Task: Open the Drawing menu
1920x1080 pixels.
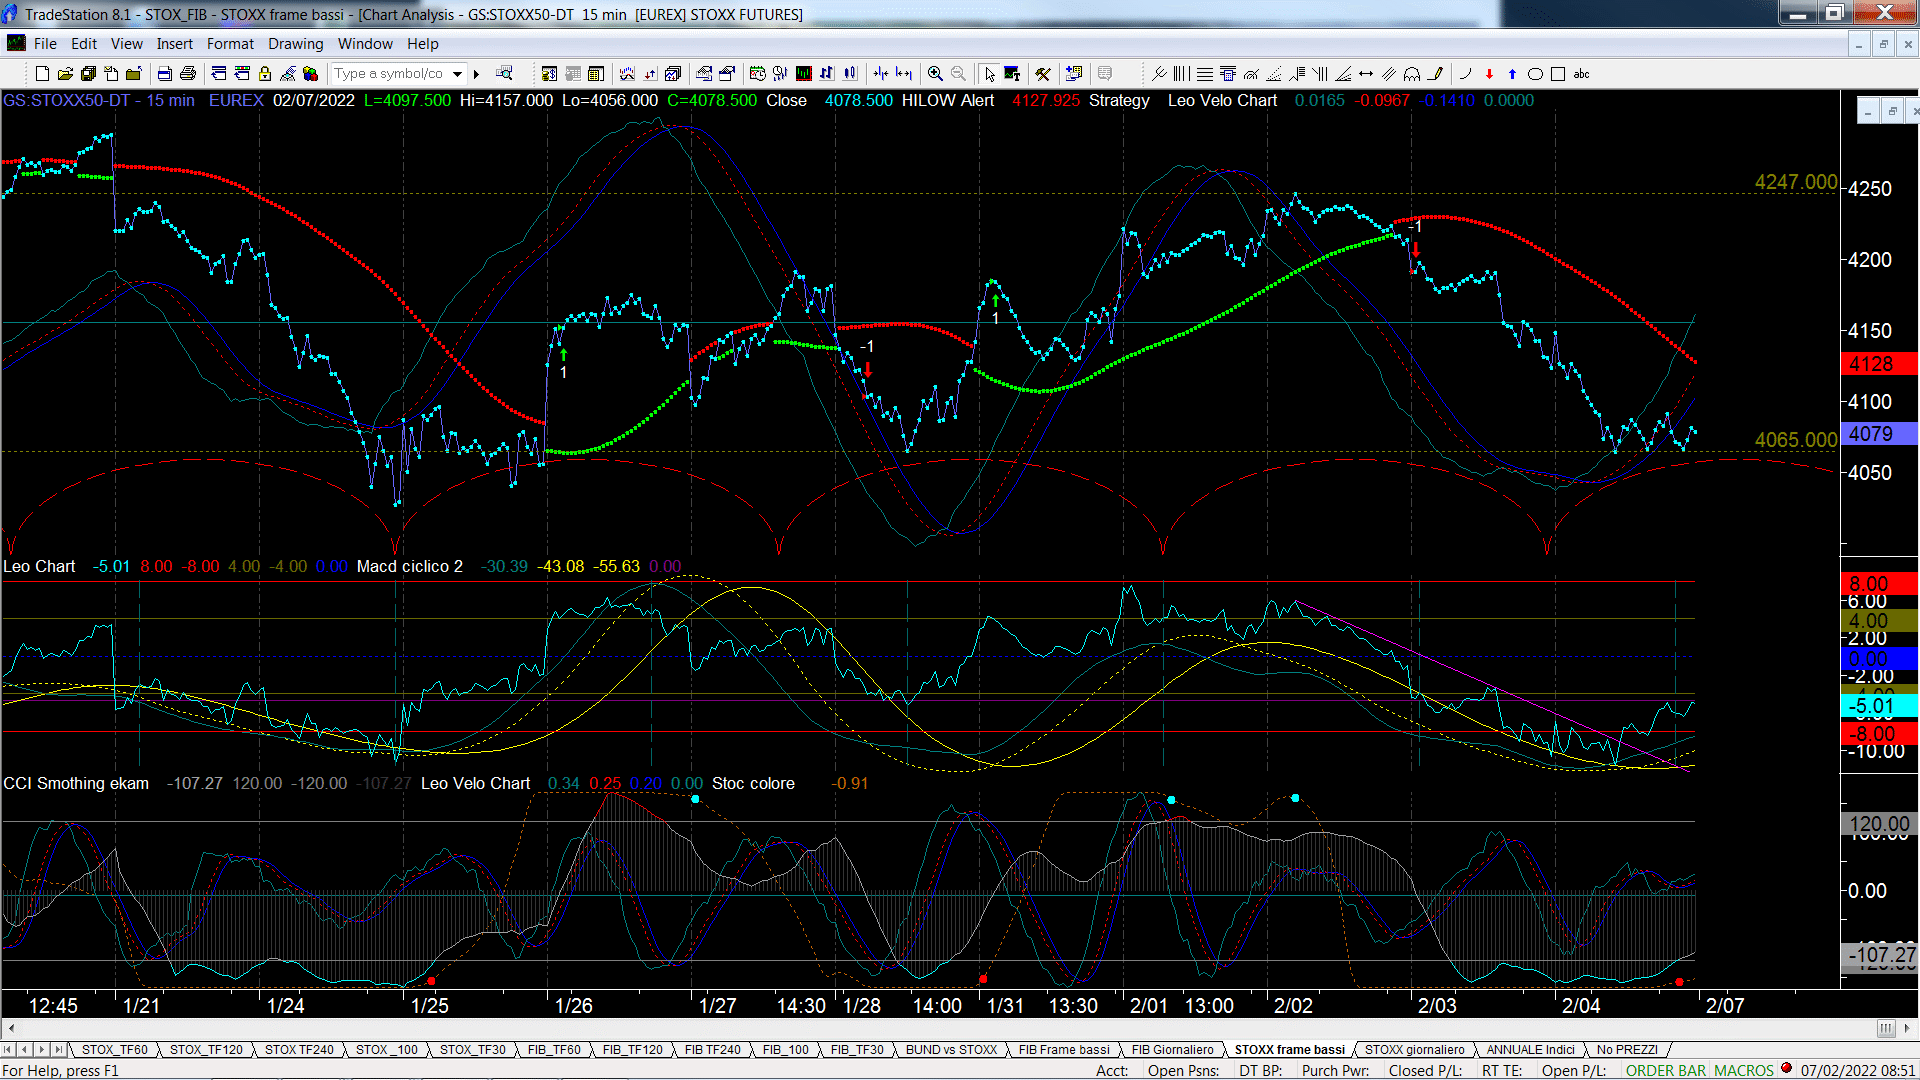Action: (x=295, y=44)
